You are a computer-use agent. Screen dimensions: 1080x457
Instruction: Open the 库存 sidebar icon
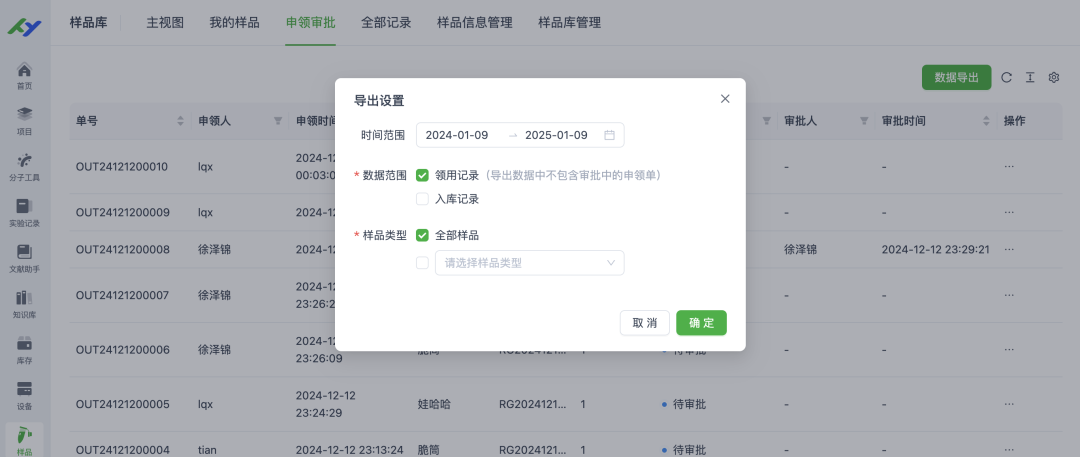pyautogui.click(x=24, y=350)
